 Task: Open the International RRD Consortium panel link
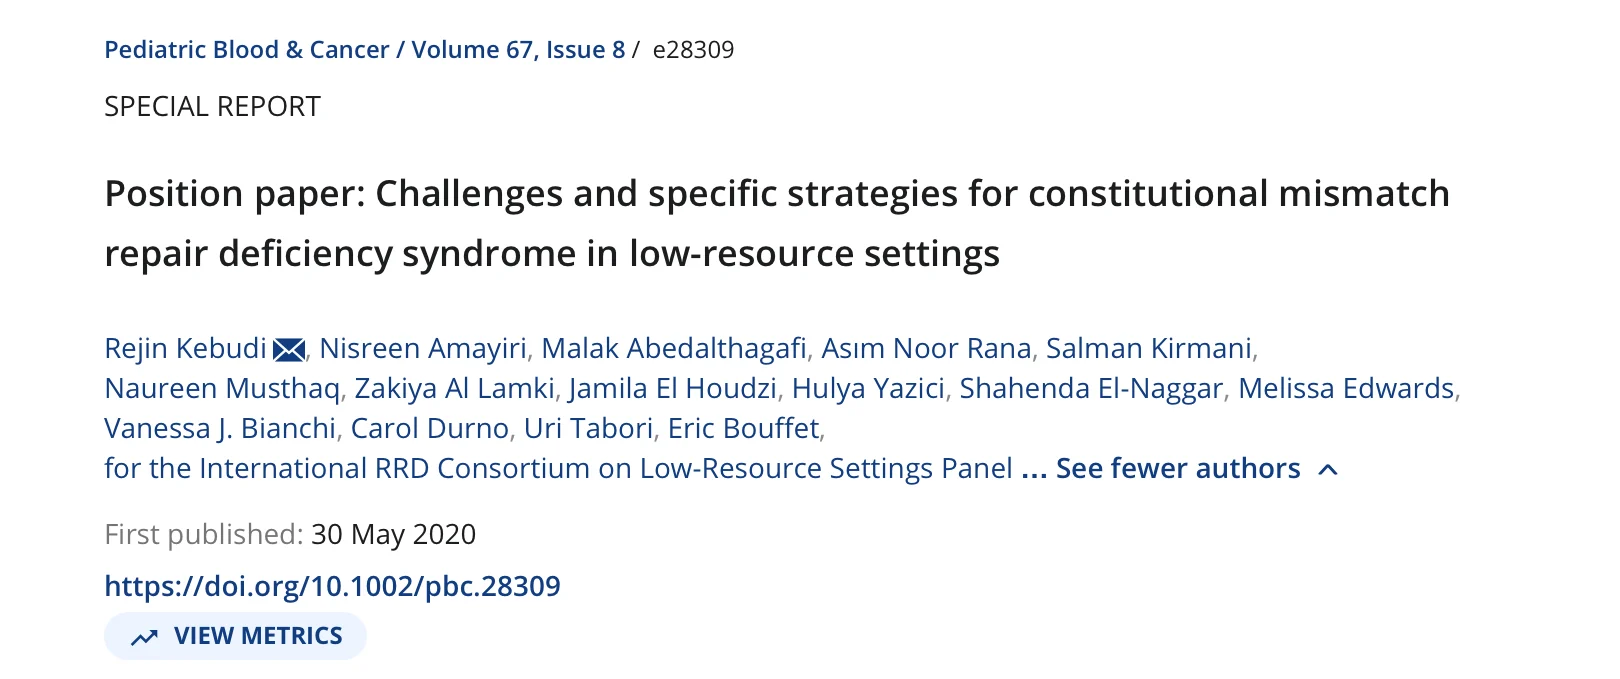(558, 468)
